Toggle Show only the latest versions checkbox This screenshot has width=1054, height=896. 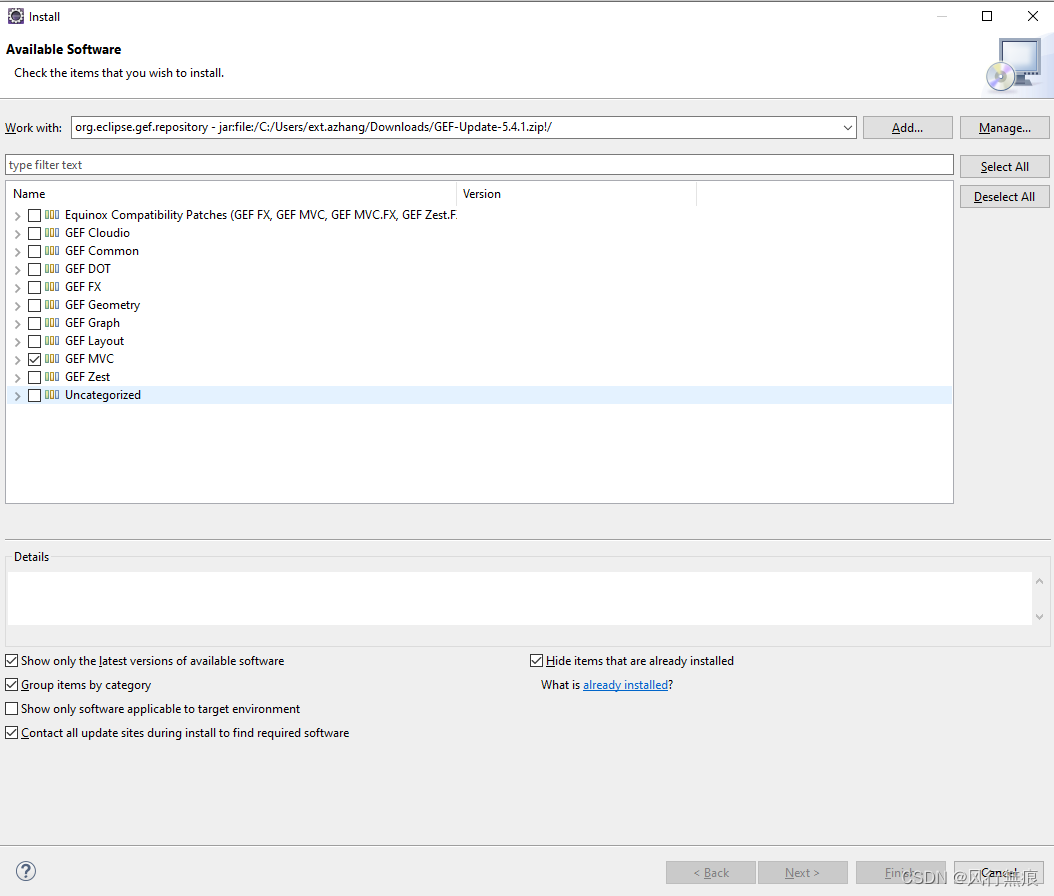[11, 661]
